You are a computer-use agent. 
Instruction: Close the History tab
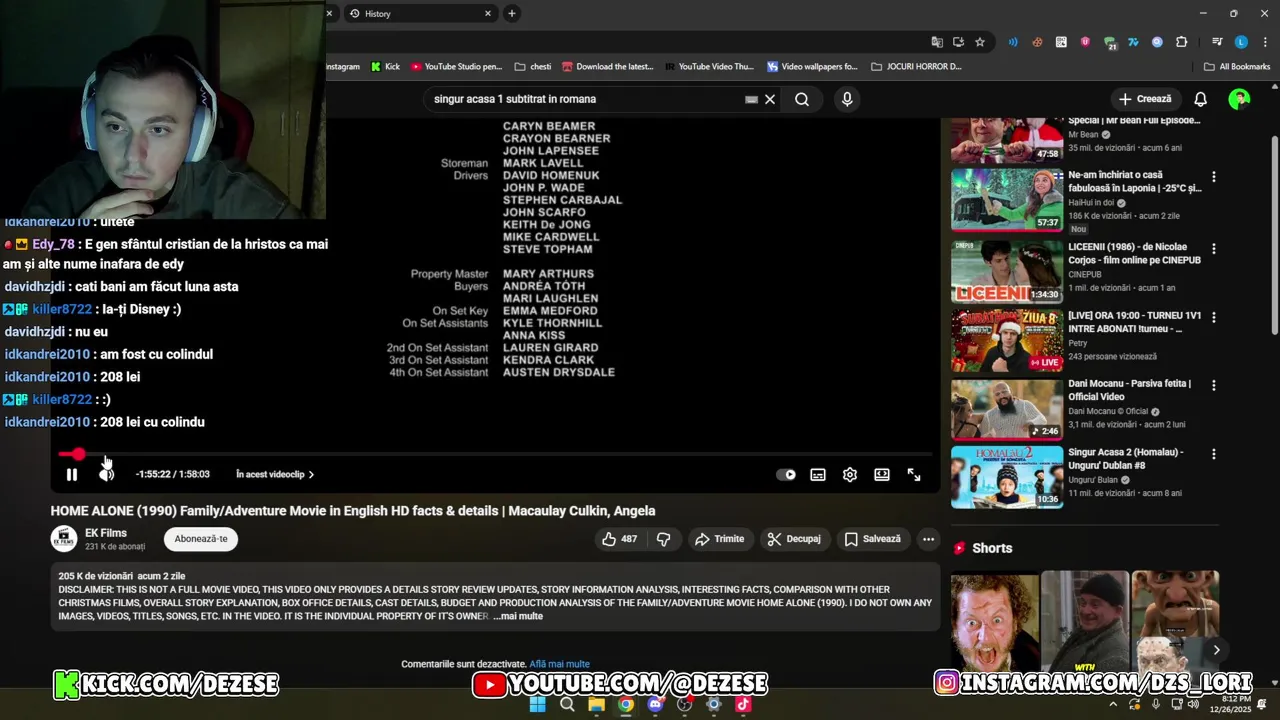488,14
